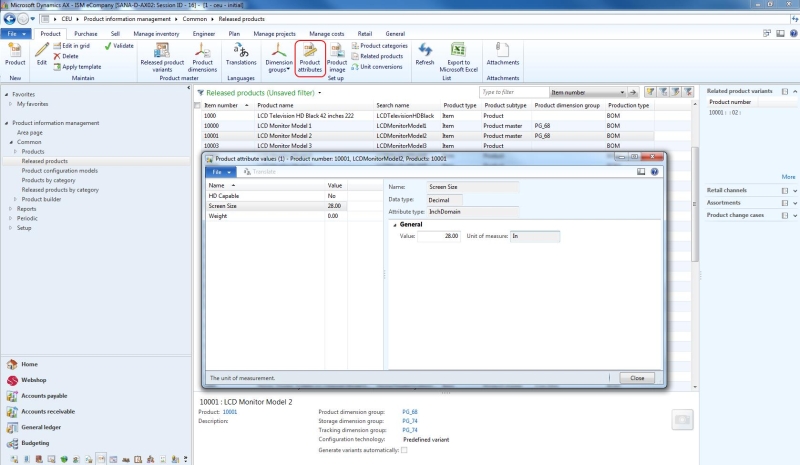
Task: Select the HD Capable attribute row
Action: (x=277, y=196)
